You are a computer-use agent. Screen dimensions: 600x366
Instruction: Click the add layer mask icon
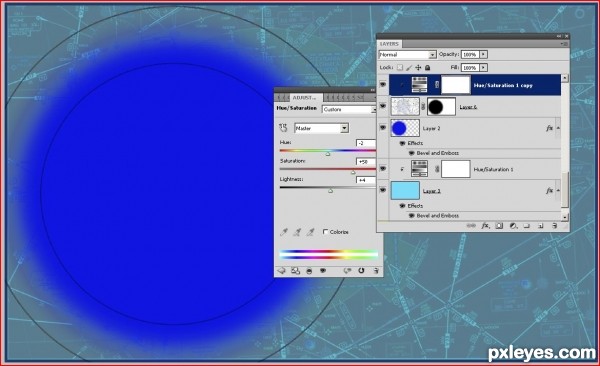(x=499, y=226)
